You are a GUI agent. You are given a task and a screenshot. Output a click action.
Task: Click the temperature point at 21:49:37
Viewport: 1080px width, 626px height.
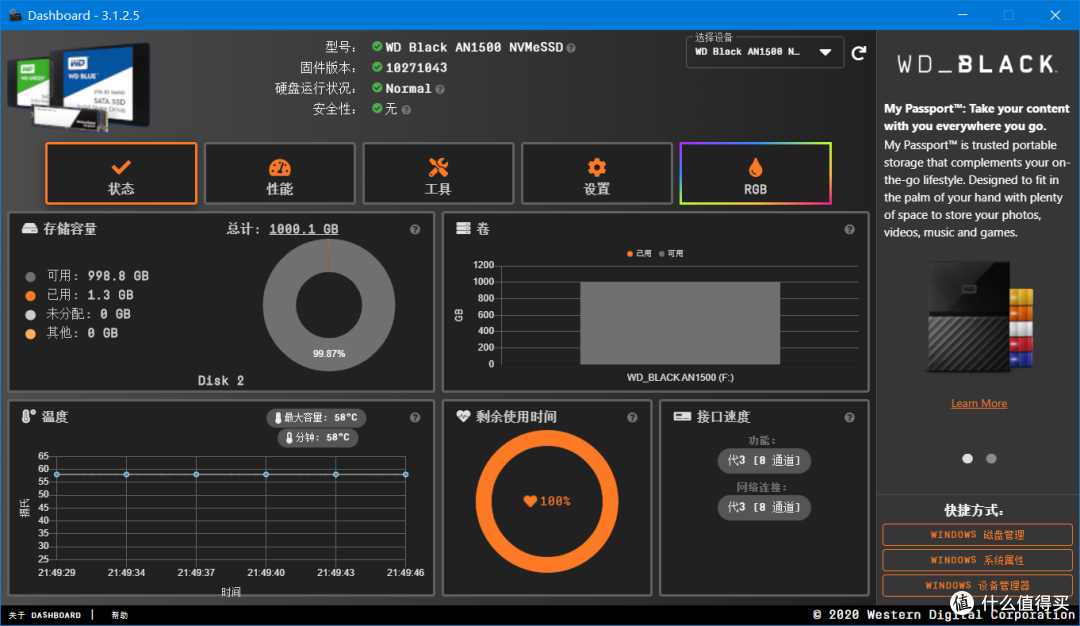(196, 474)
